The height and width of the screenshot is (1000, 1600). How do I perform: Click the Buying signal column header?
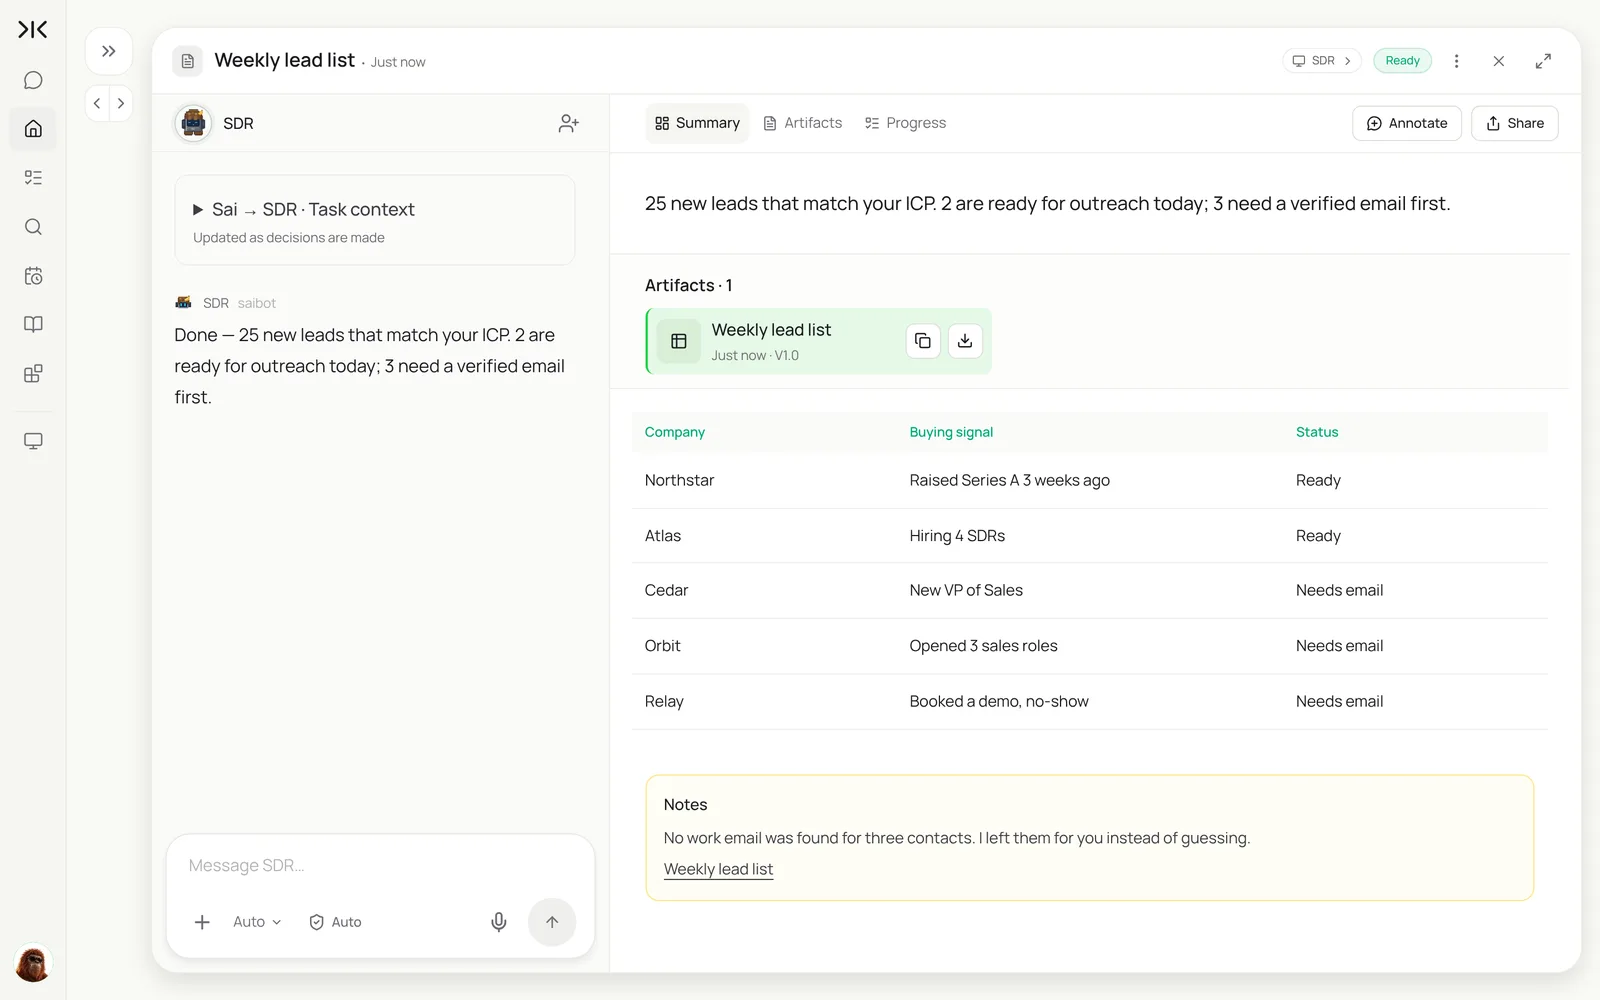(x=951, y=432)
